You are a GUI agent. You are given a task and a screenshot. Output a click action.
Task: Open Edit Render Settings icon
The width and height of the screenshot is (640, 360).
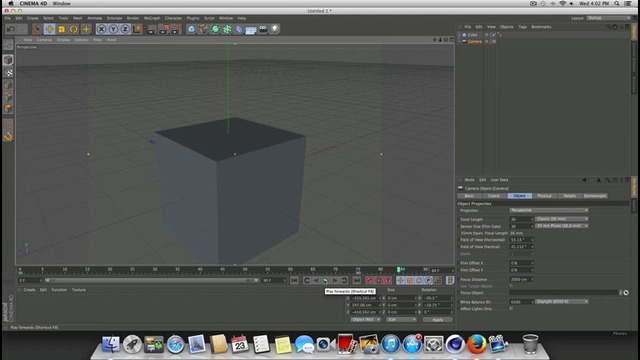(176, 29)
